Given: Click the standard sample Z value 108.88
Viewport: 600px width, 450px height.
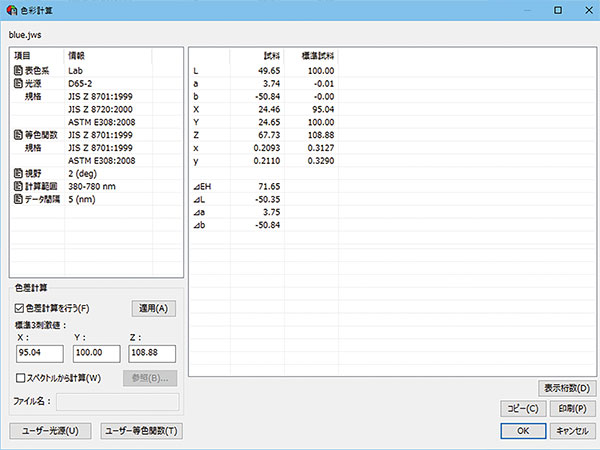Looking at the screenshot, I should coord(321,135).
